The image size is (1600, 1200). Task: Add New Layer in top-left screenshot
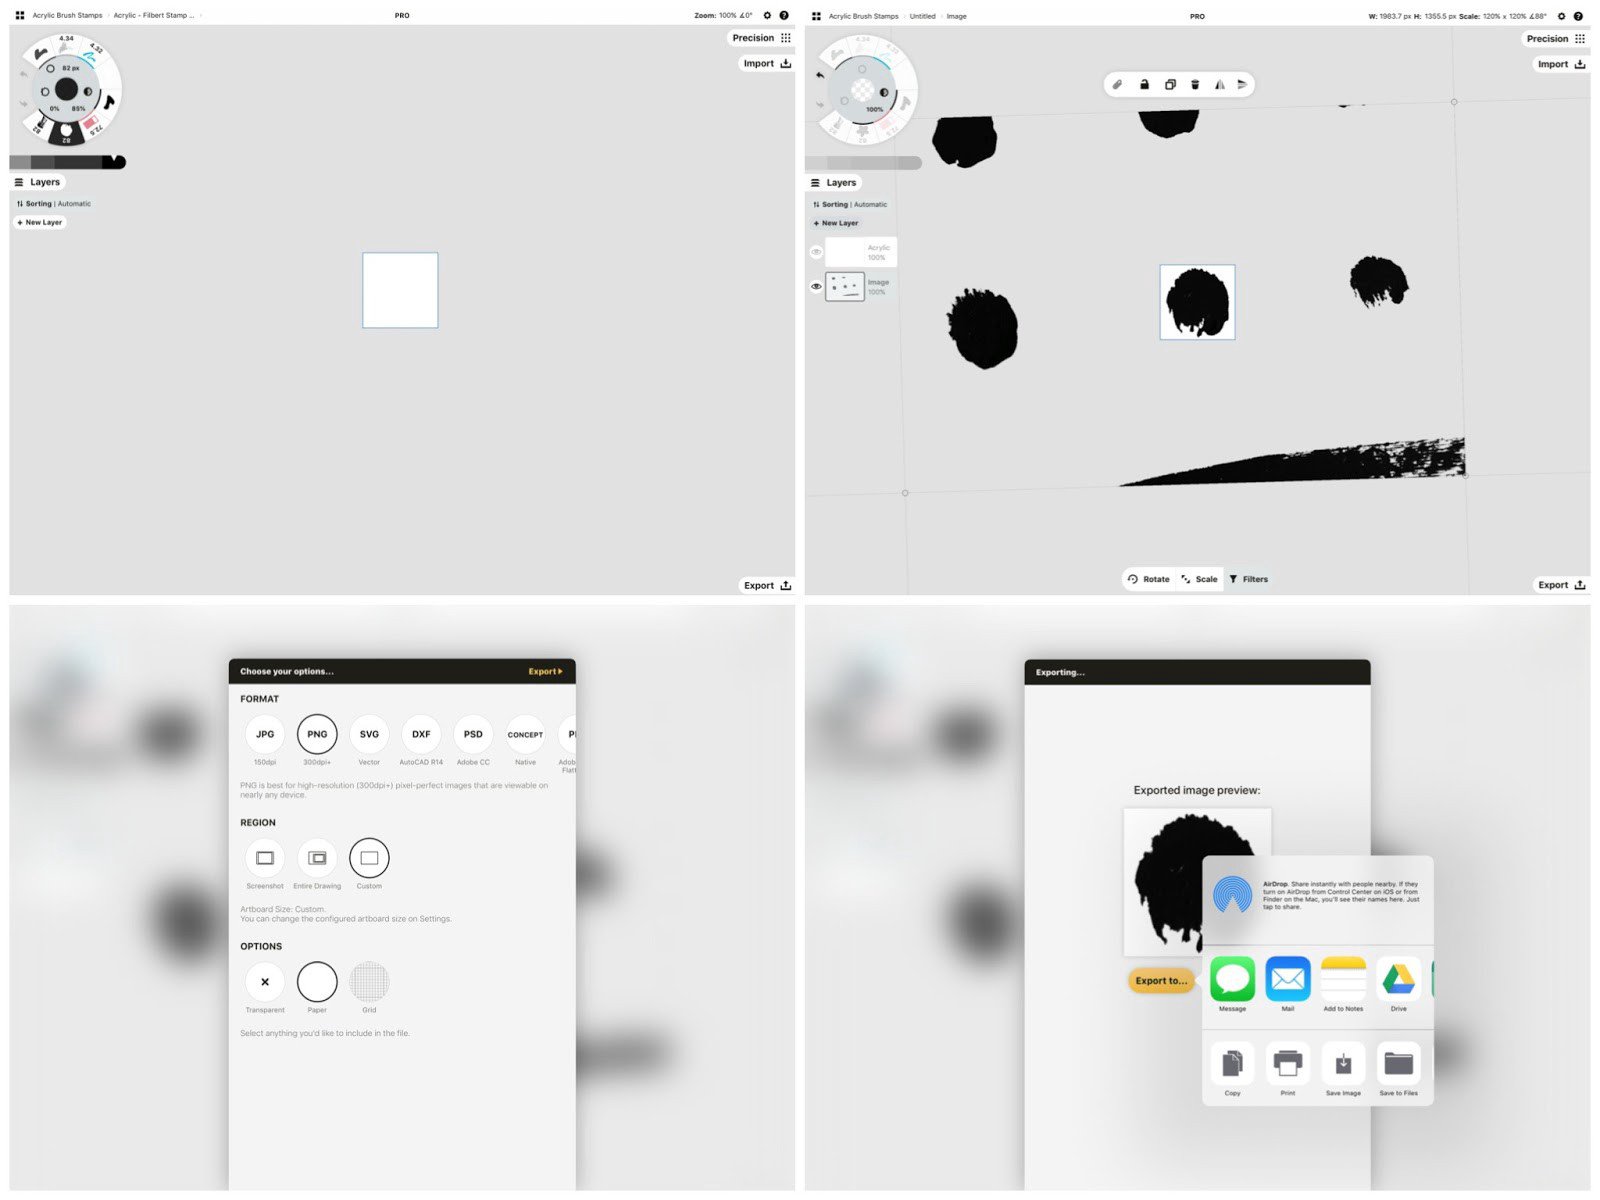tap(40, 223)
